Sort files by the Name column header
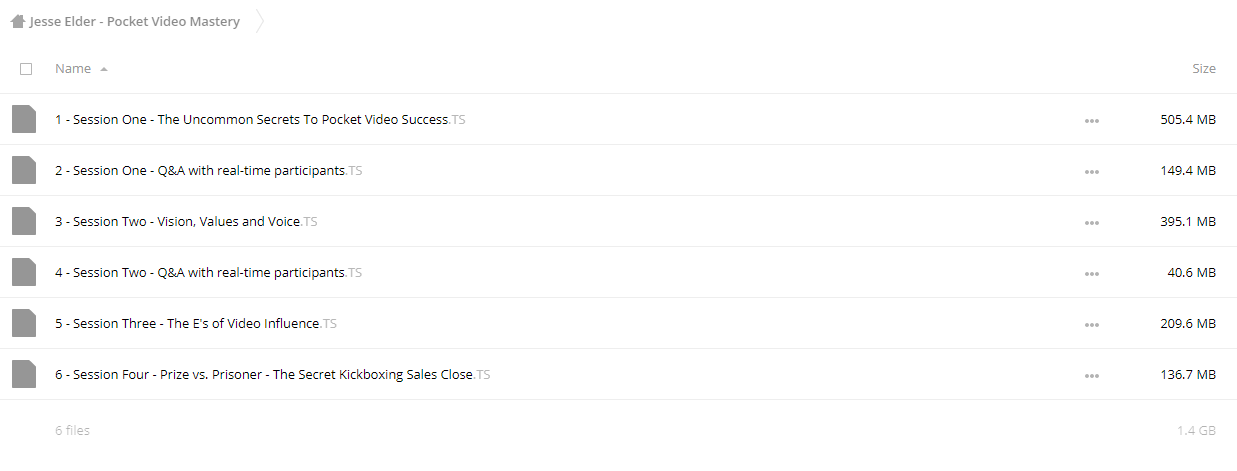1237x471 pixels. pos(73,69)
